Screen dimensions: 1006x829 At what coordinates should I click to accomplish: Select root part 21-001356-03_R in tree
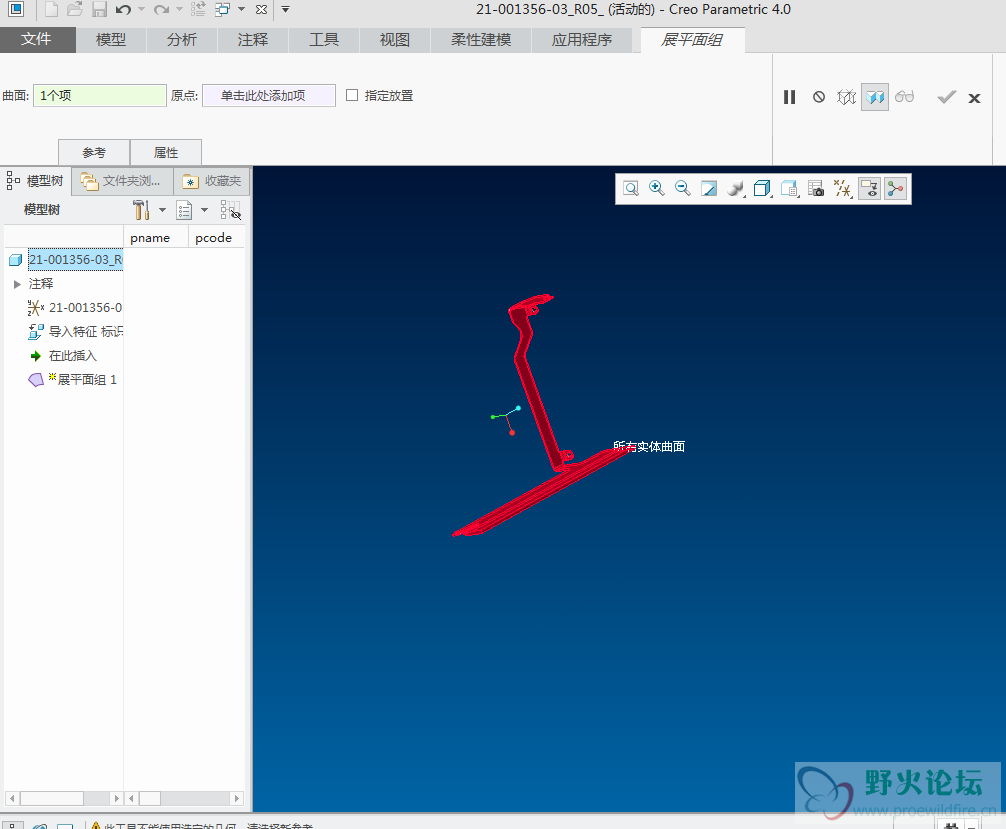pos(76,259)
